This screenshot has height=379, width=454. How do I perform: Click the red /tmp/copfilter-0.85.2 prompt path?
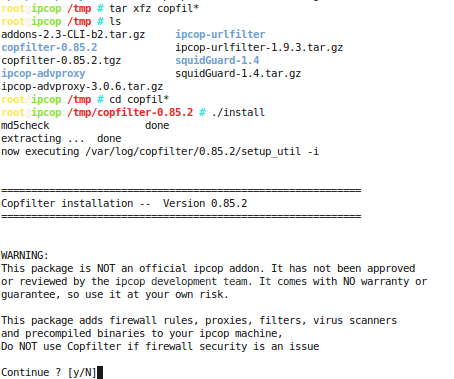pos(130,112)
